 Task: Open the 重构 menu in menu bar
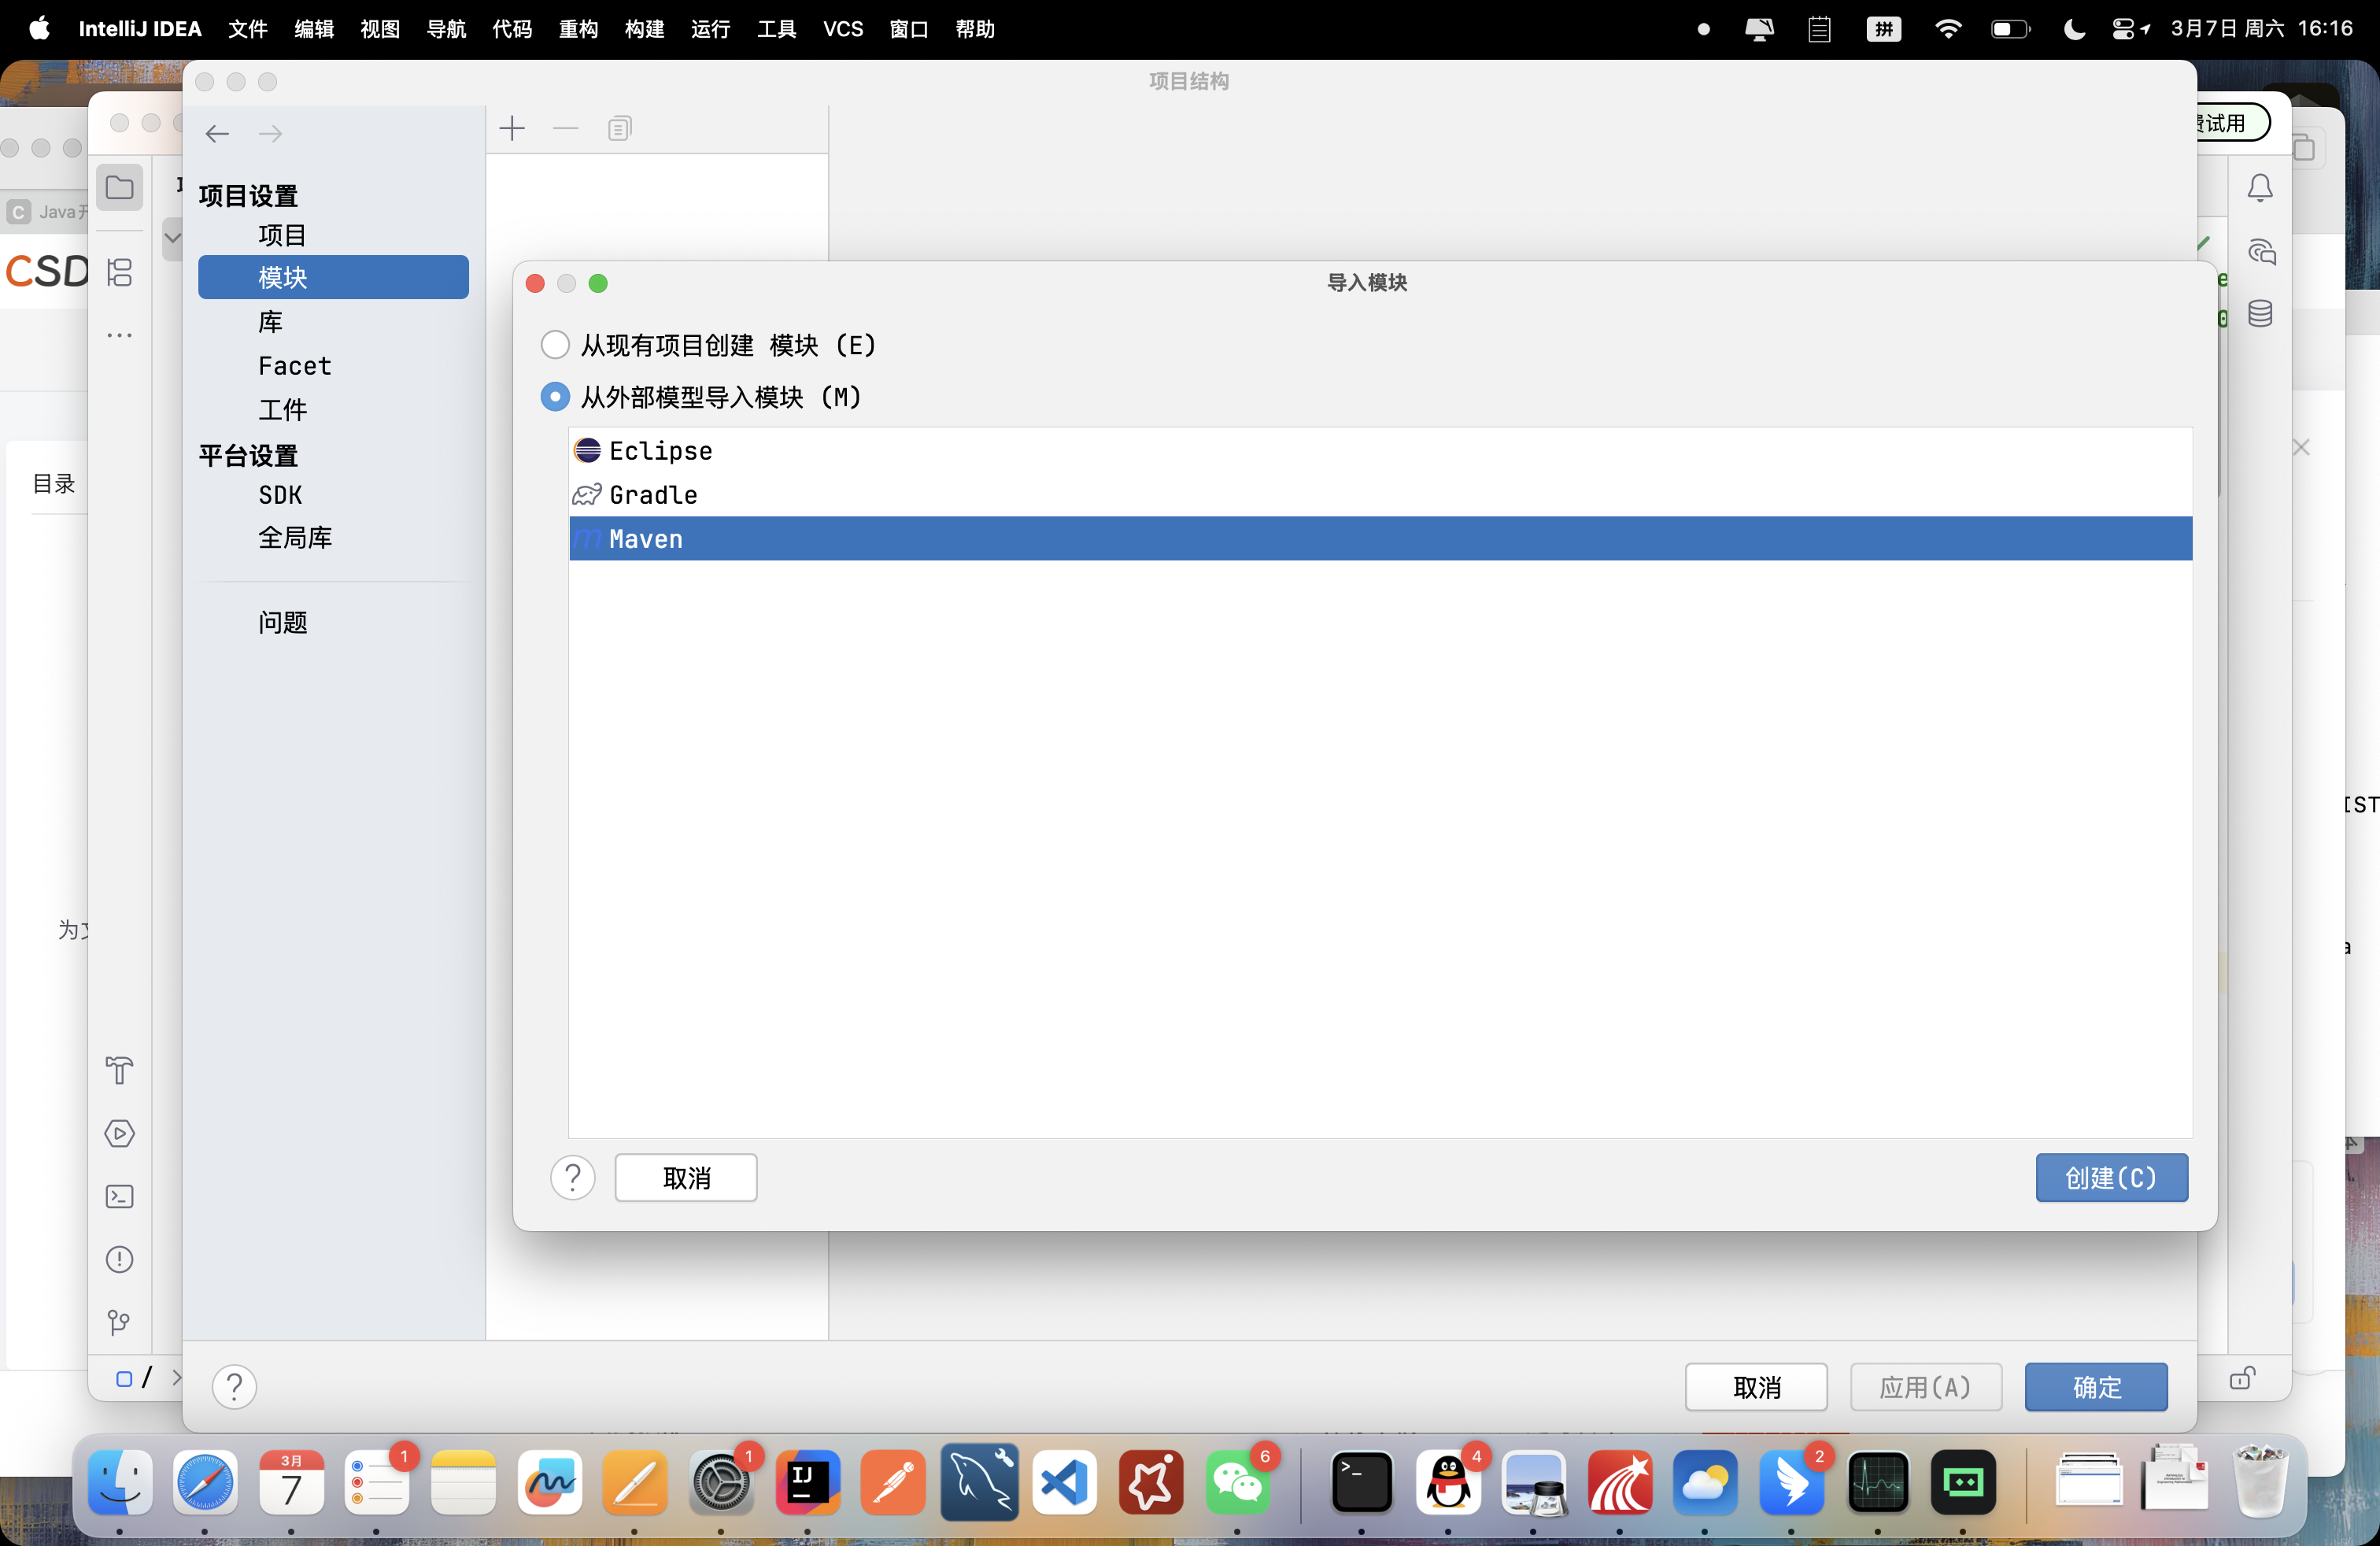pos(578,29)
